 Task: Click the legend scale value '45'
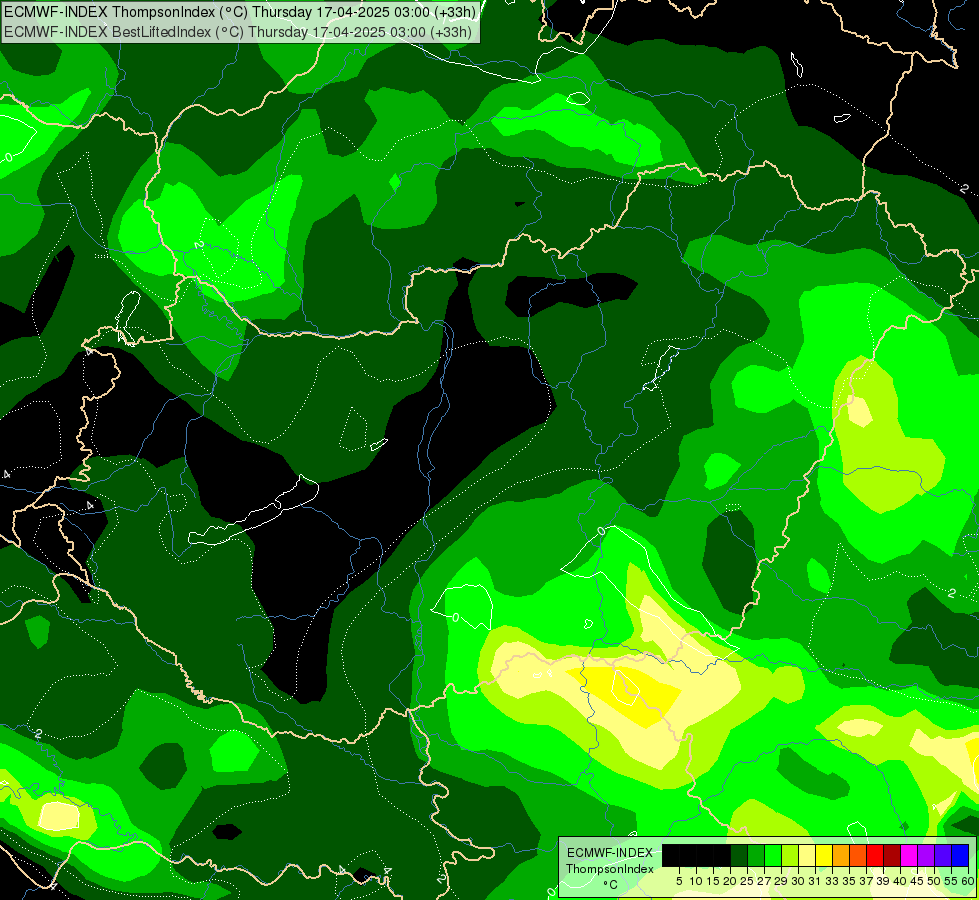coord(917,881)
